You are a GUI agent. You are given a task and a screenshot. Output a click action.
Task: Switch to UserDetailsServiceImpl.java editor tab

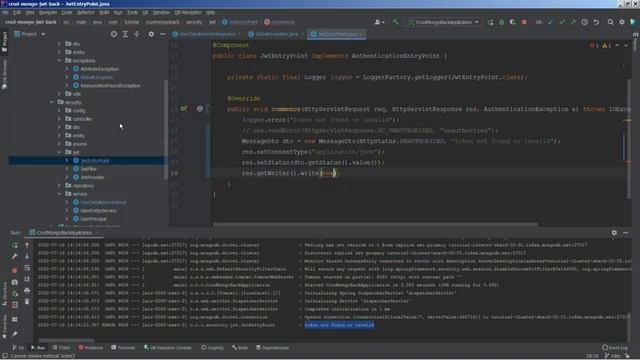pos(207,34)
